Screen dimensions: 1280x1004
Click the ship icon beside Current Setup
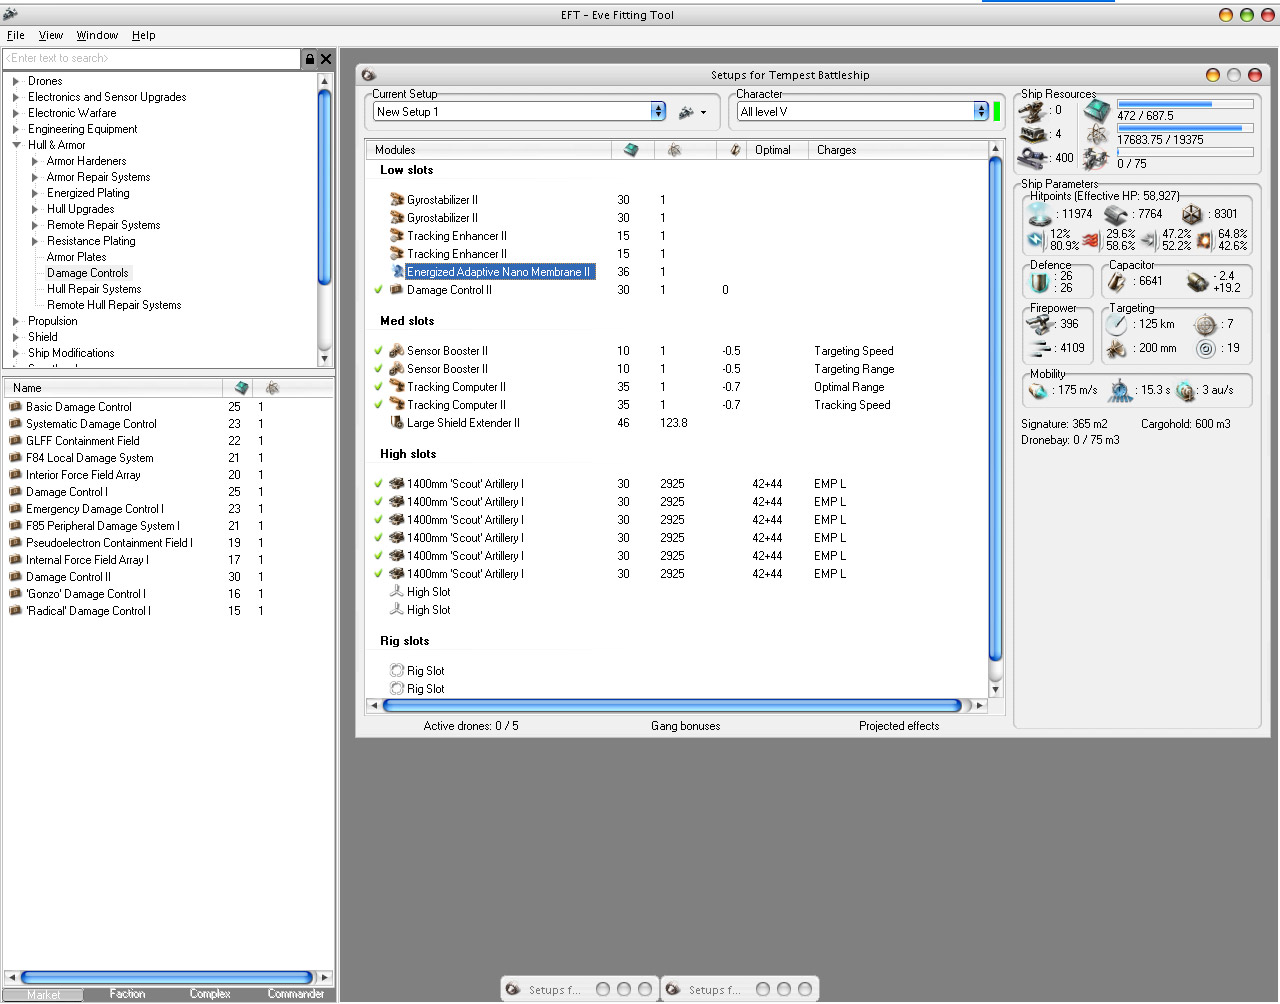(x=686, y=112)
